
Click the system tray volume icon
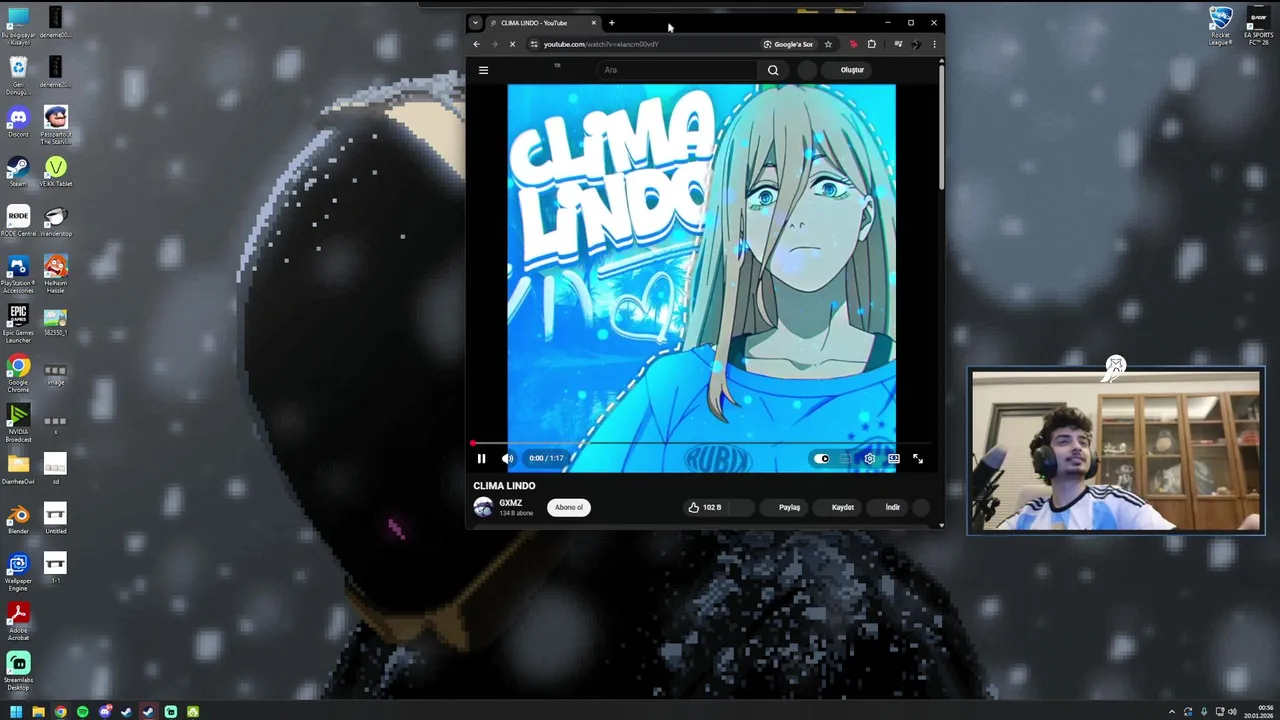(x=1232, y=712)
